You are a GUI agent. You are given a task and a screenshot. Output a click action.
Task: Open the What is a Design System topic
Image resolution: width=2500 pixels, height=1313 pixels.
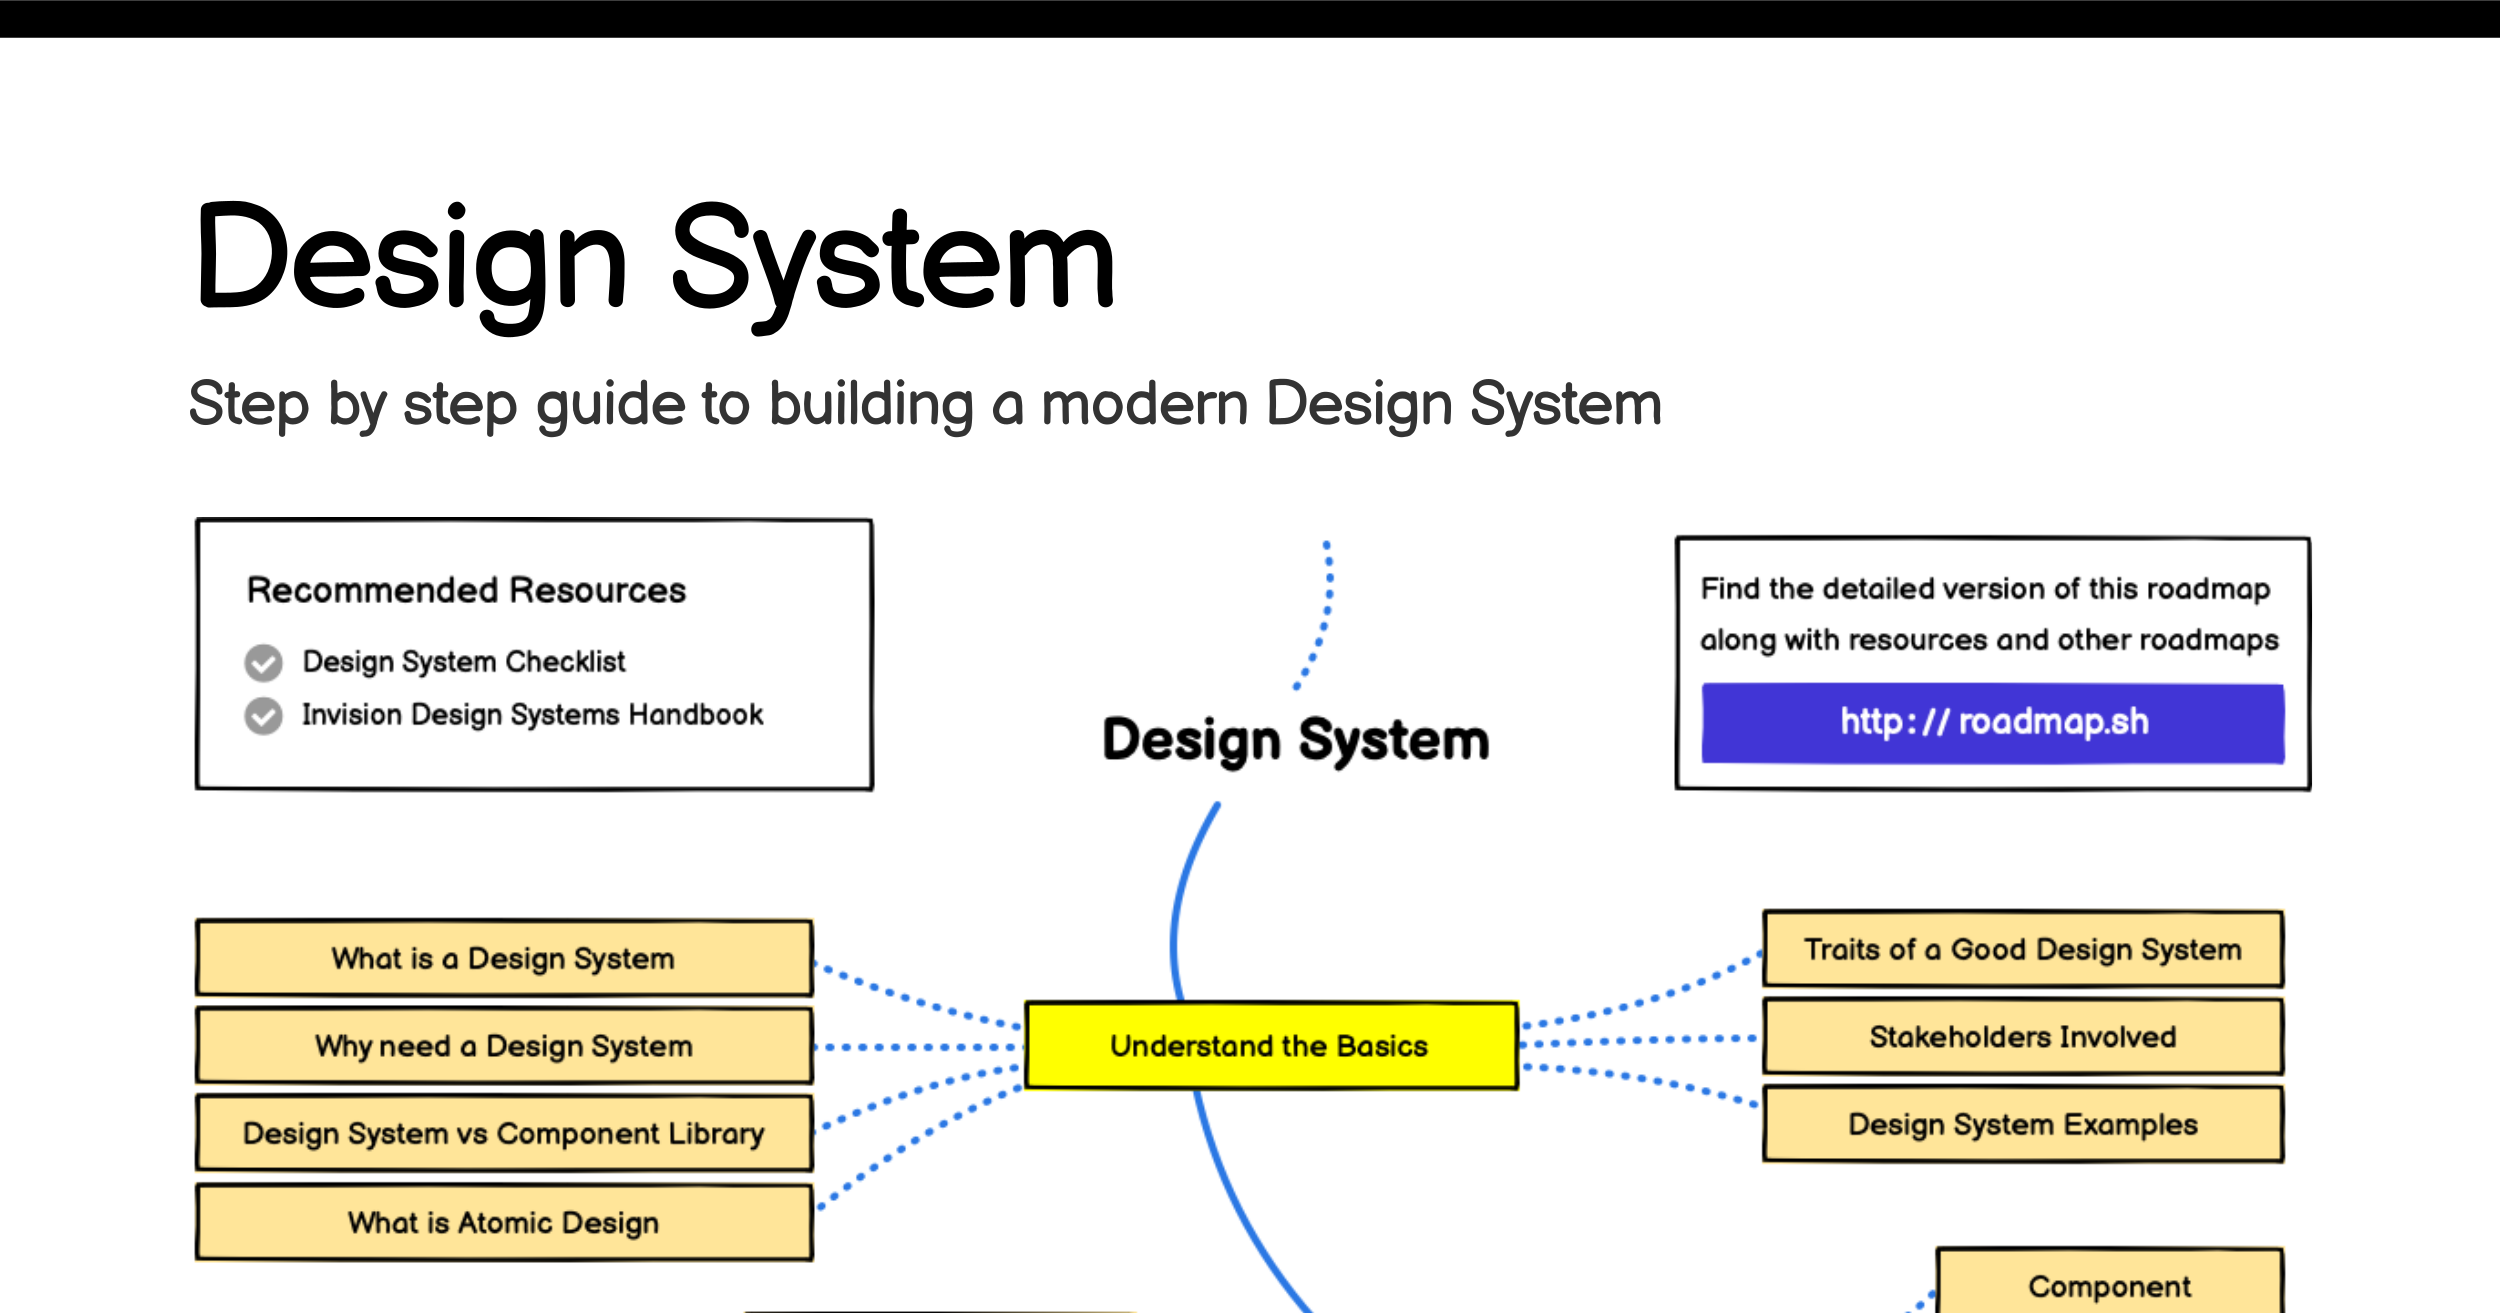tap(504, 958)
